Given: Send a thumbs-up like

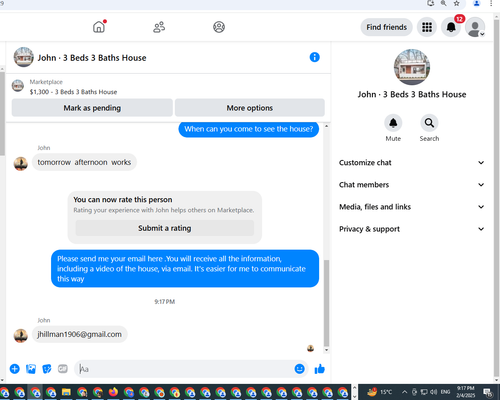Looking at the screenshot, I should [319, 369].
